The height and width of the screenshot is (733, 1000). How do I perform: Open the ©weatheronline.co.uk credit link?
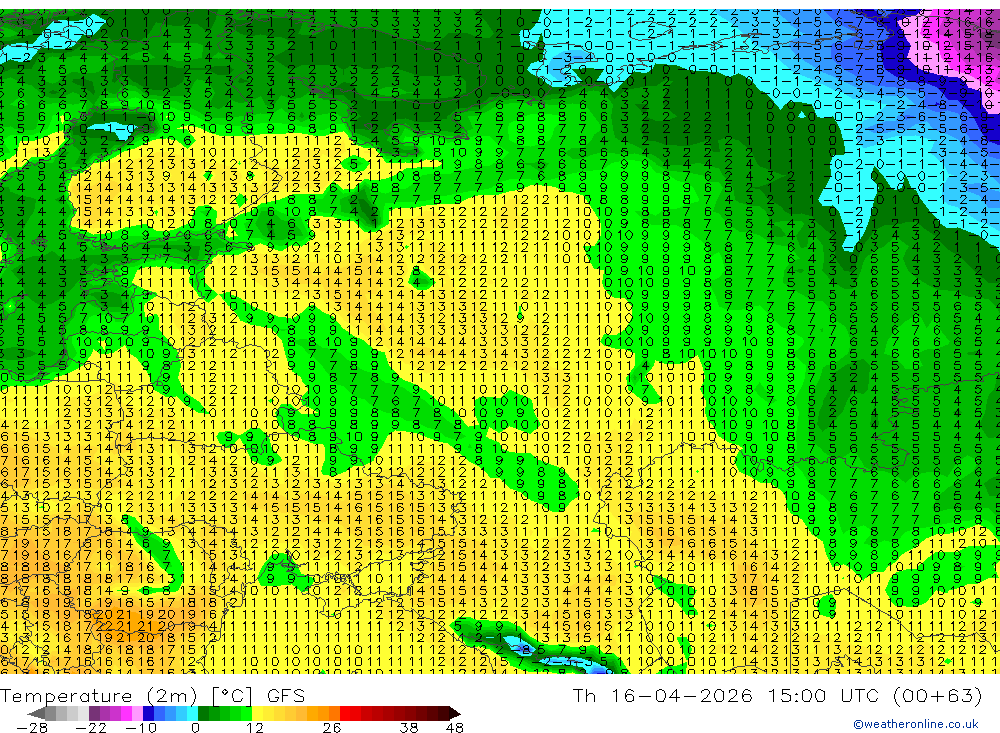coord(915,724)
